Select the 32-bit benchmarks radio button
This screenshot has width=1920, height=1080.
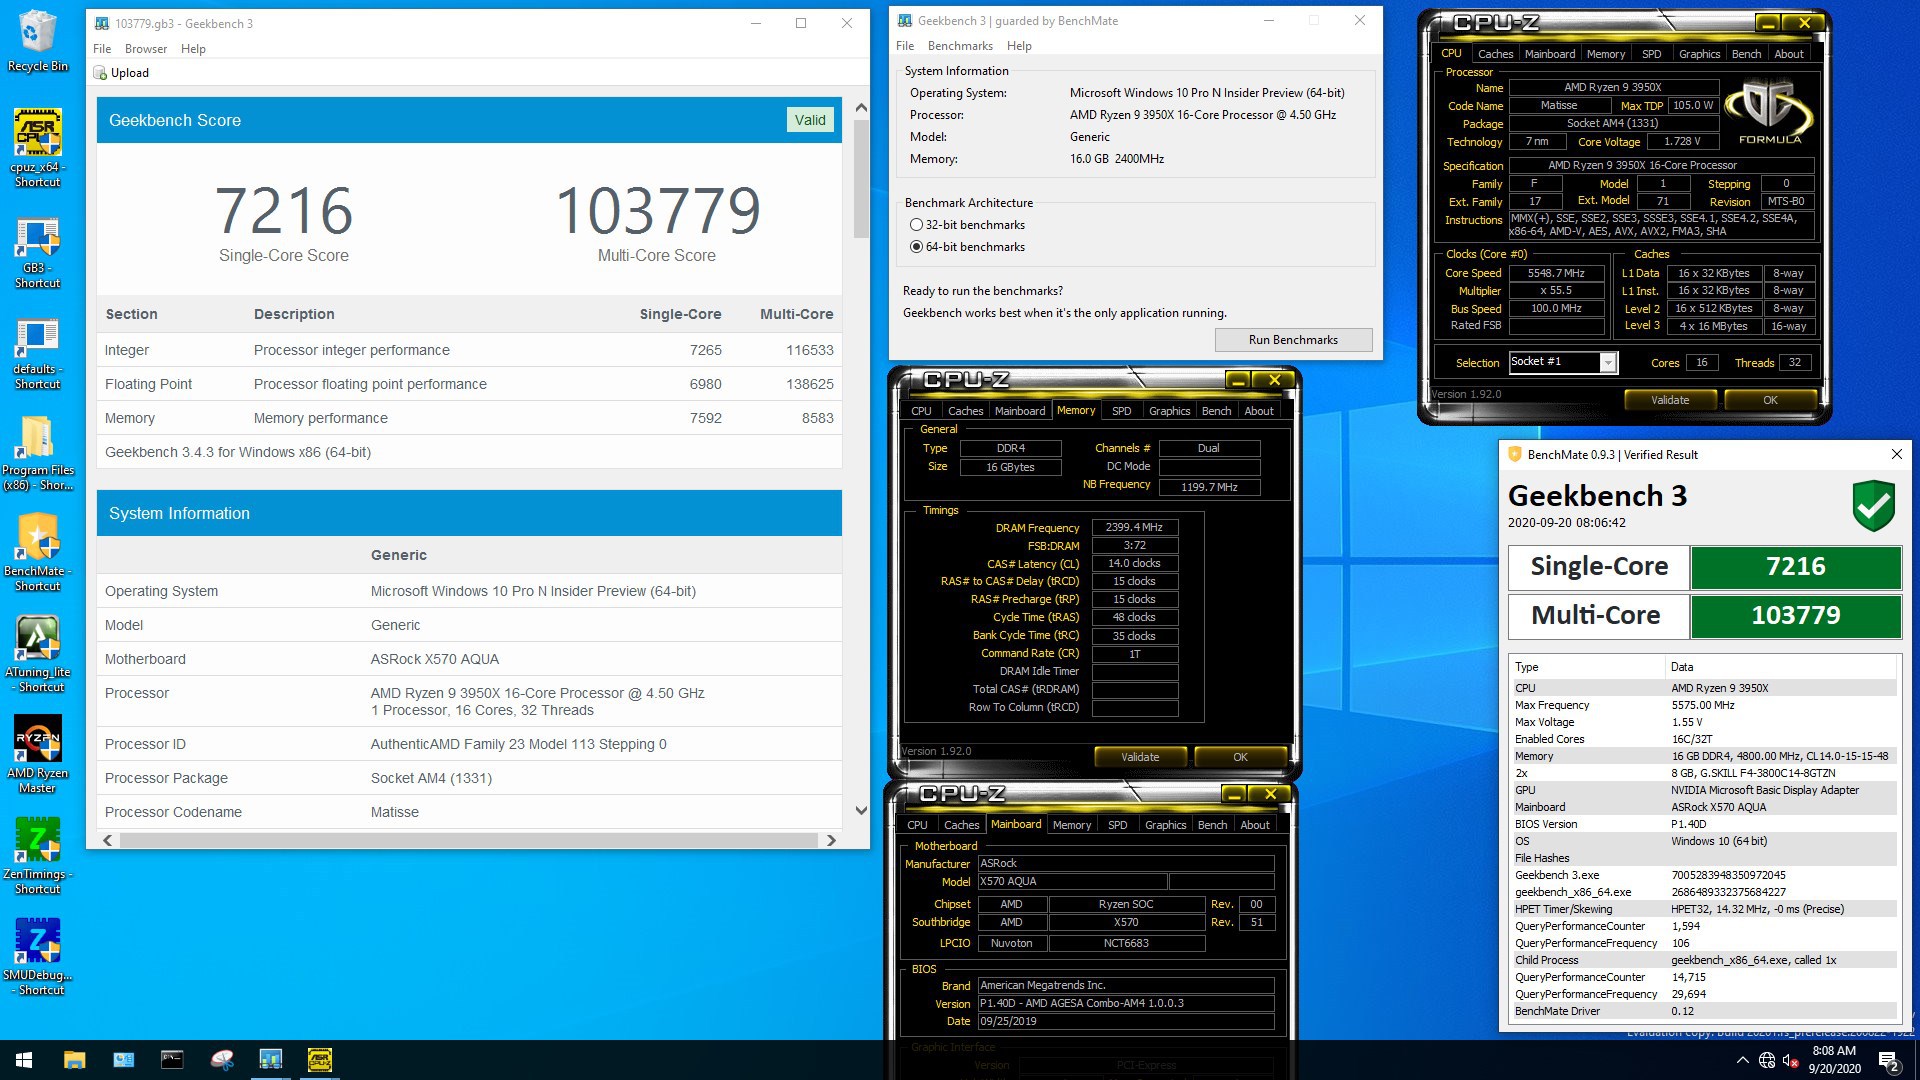[x=916, y=225]
